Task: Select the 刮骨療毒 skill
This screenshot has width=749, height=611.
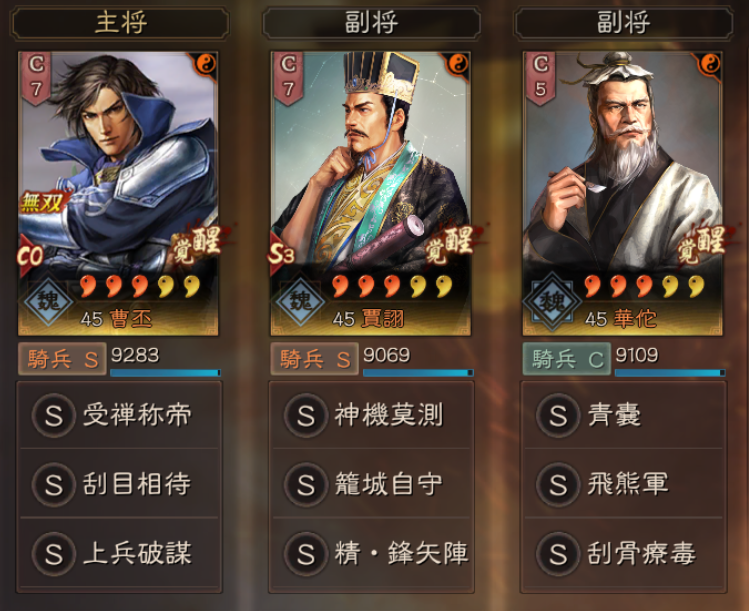Action: tap(623, 553)
